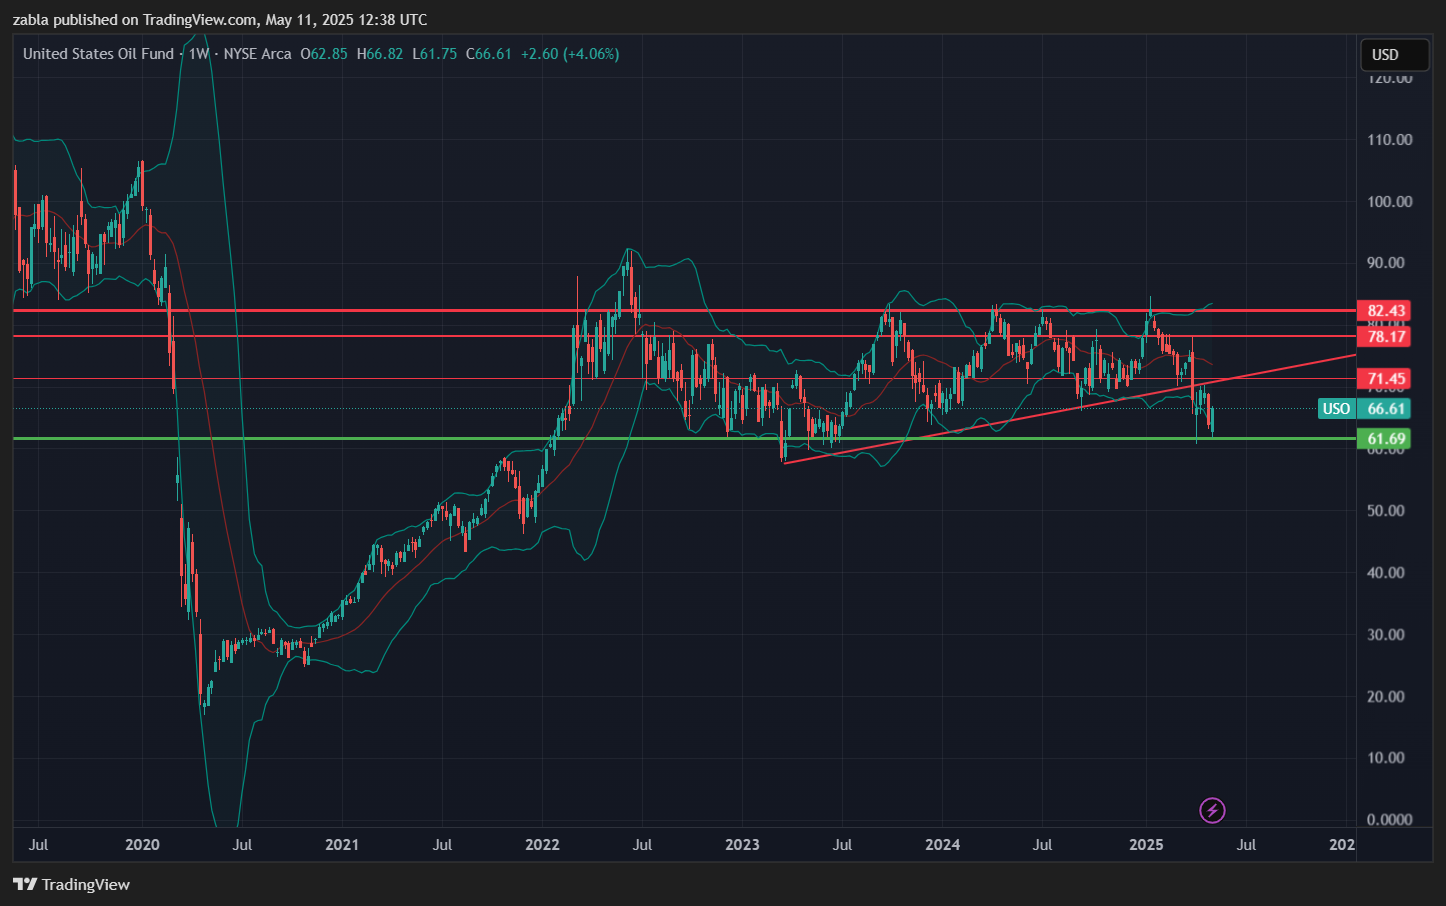The height and width of the screenshot is (906, 1446).
Task: Click the green 61.69 support price label
Action: tap(1386, 439)
